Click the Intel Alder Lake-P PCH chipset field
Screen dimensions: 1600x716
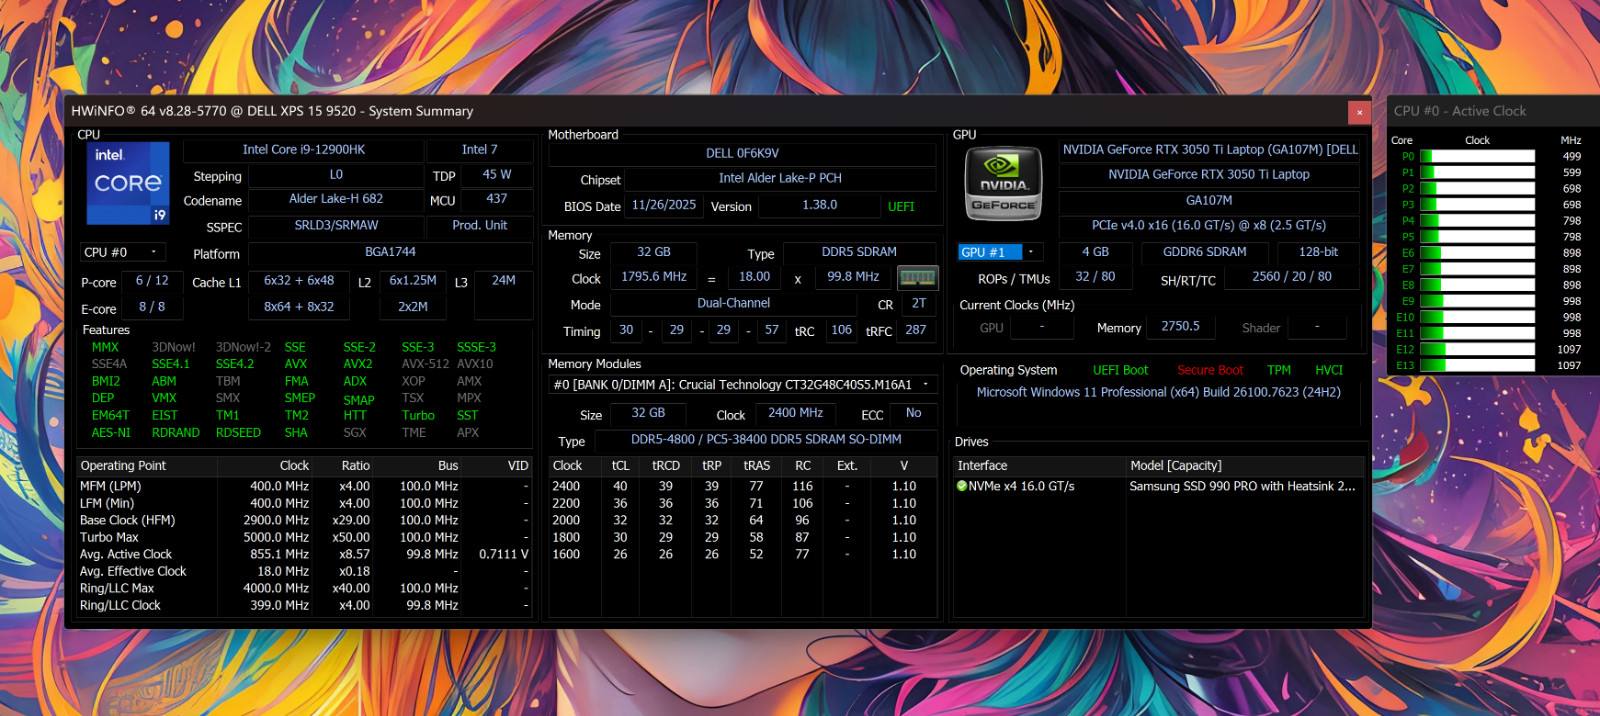(780, 178)
